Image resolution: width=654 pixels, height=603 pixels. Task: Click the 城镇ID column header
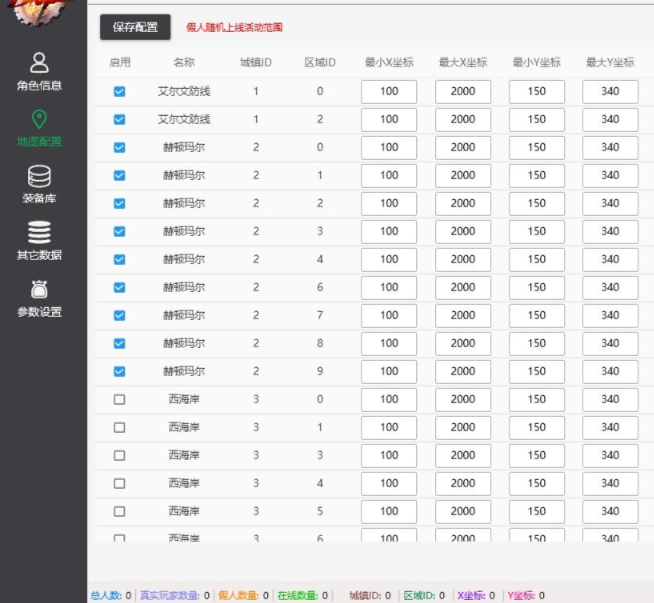[x=256, y=63]
